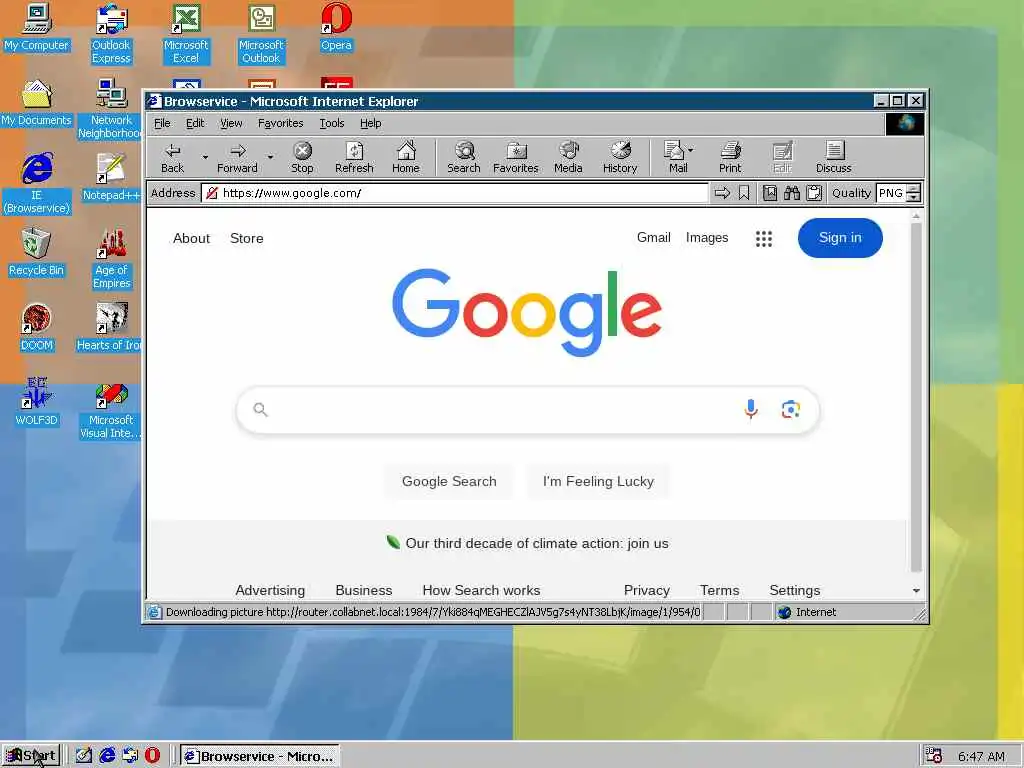This screenshot has height=768, width=1024.
Task: Open the Terms footer link
Action: tap(720, 590)
